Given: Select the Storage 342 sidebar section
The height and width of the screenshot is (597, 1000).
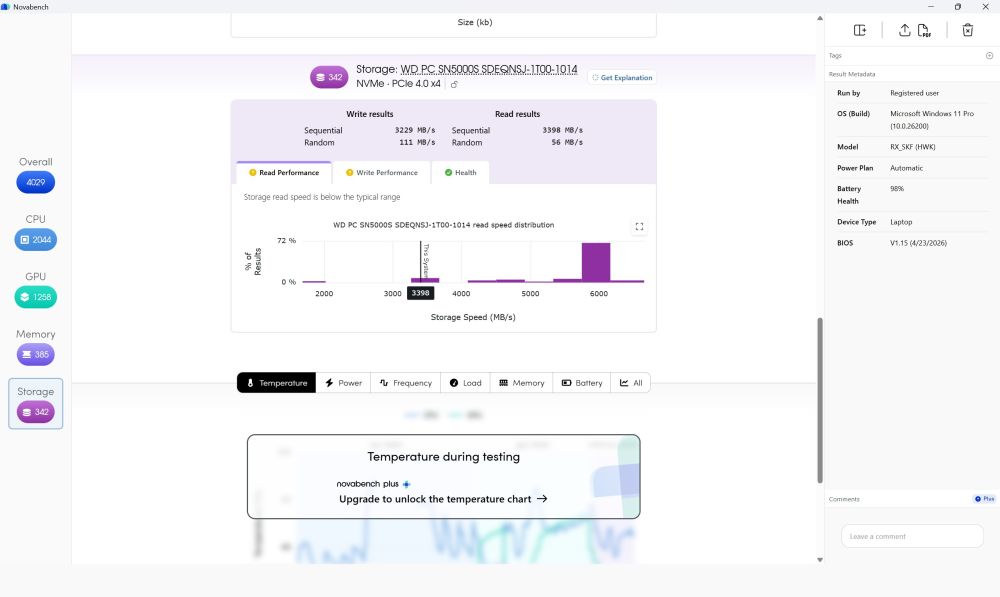Looking at the screenshot, I should [36, 404].
